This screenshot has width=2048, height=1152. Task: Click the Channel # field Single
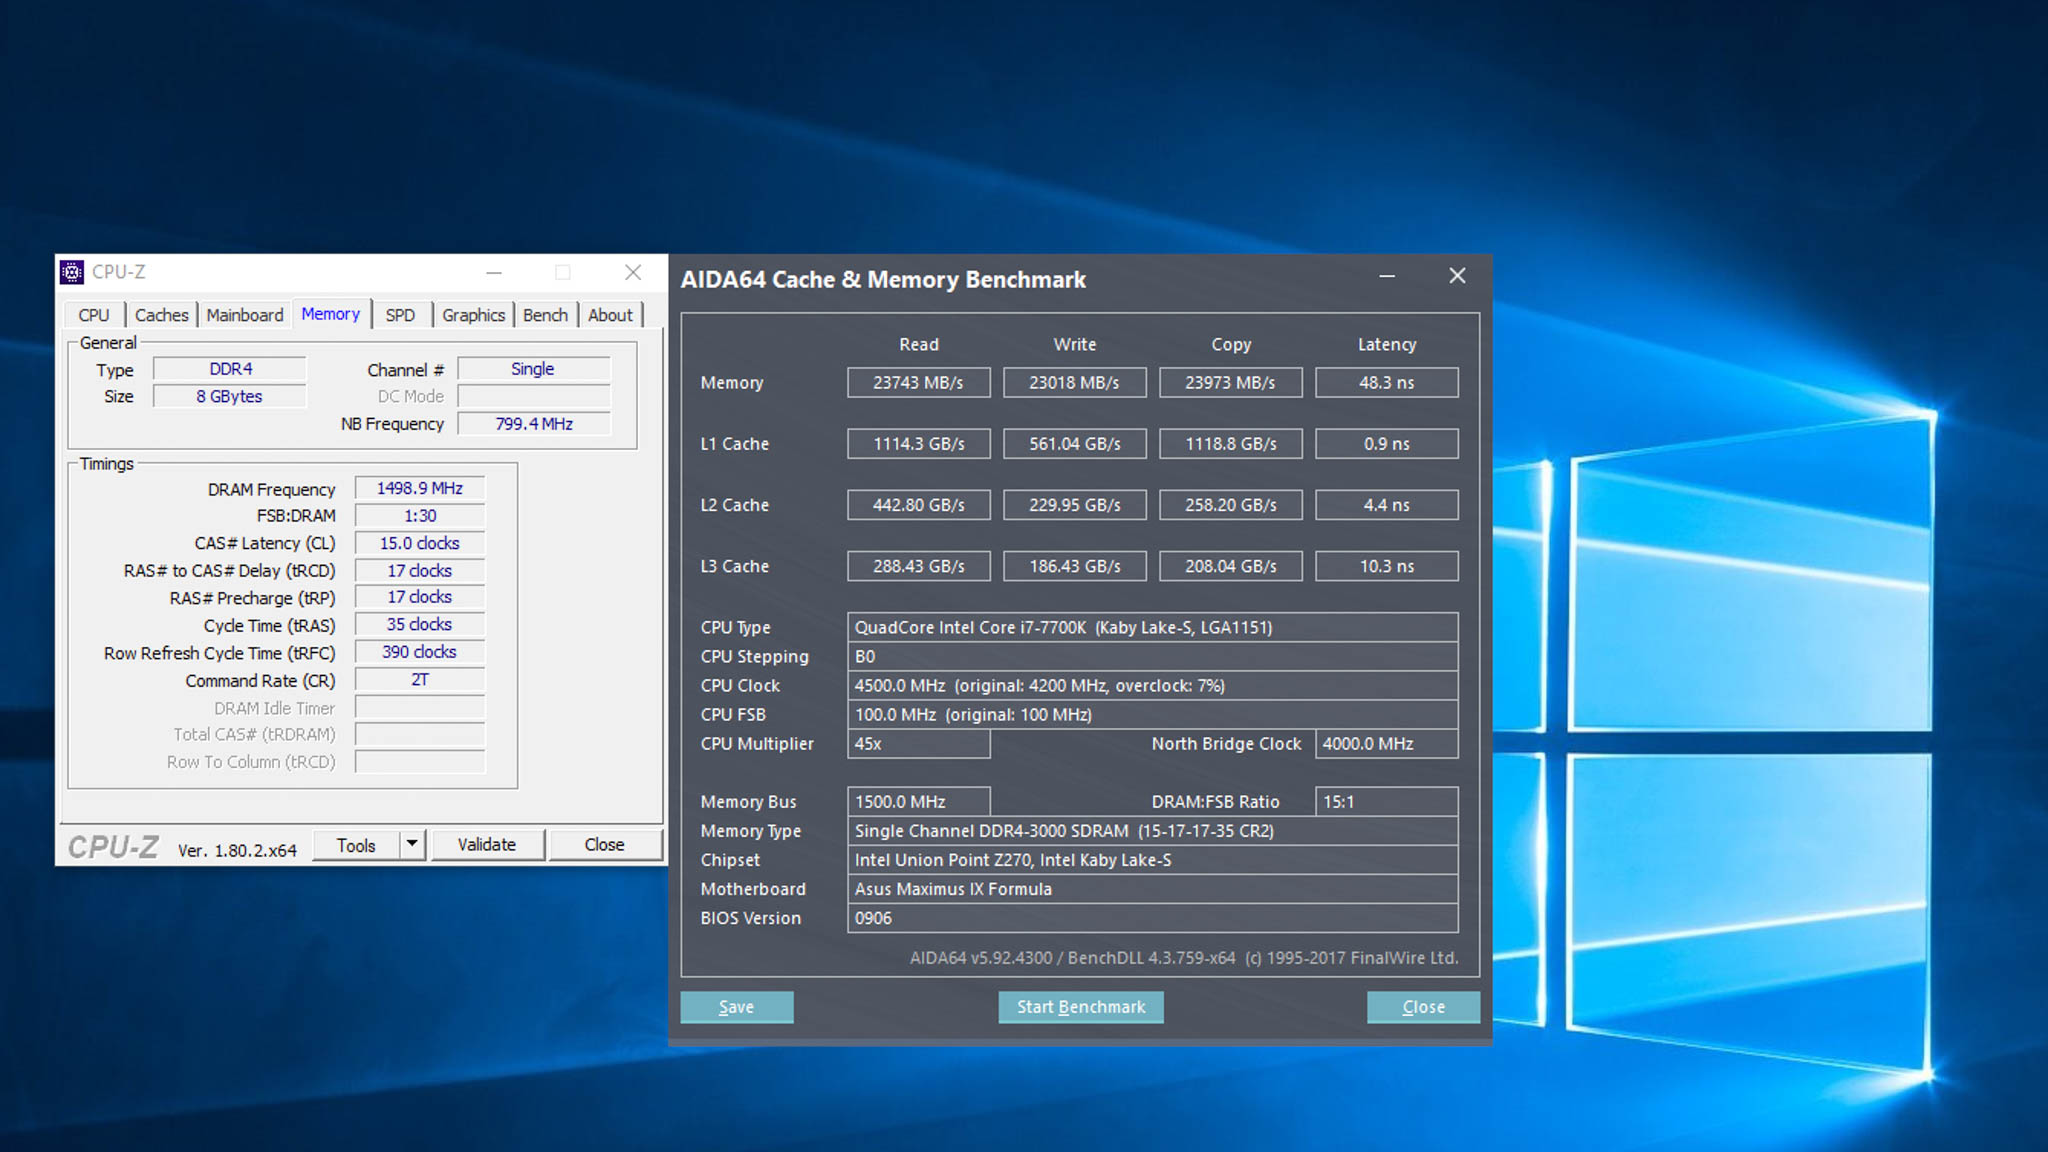click(x=533, y=369)
